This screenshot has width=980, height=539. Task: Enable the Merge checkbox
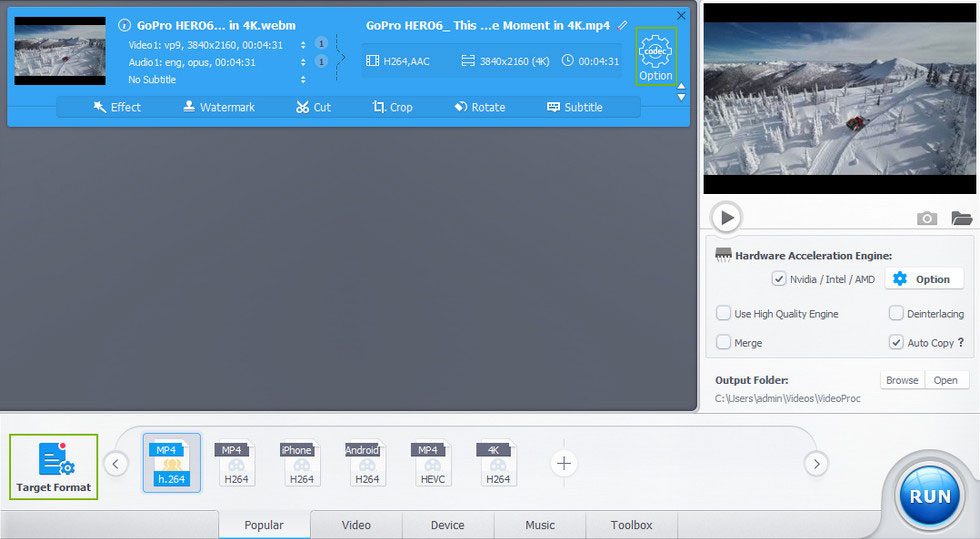(723, 342)
